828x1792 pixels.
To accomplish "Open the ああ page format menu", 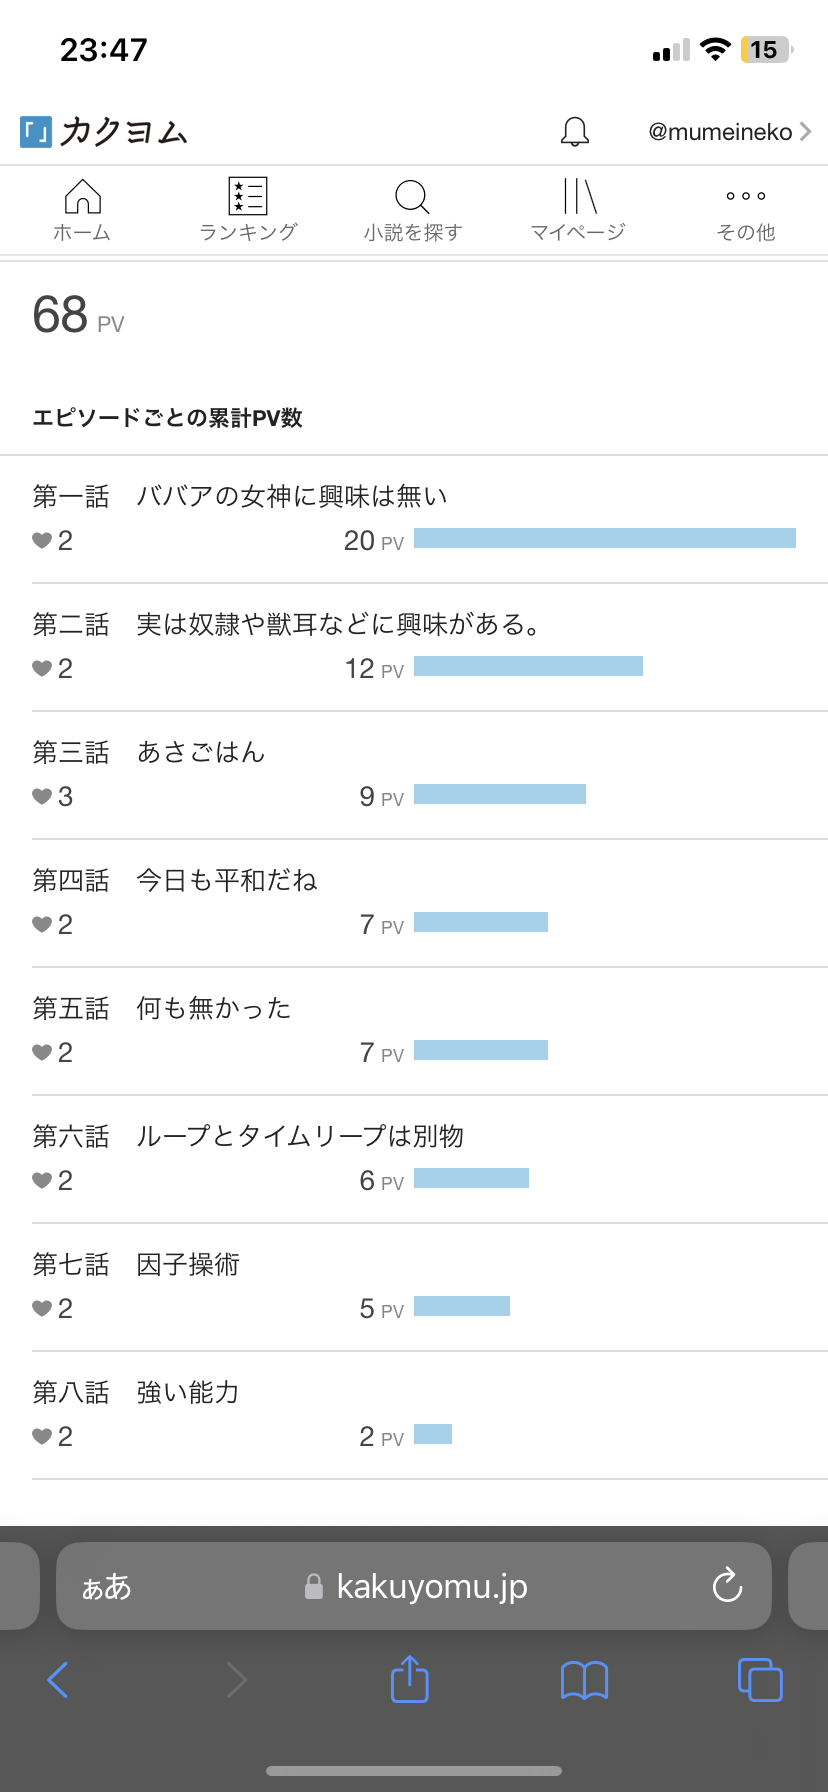I will [x=106, y=1586].
